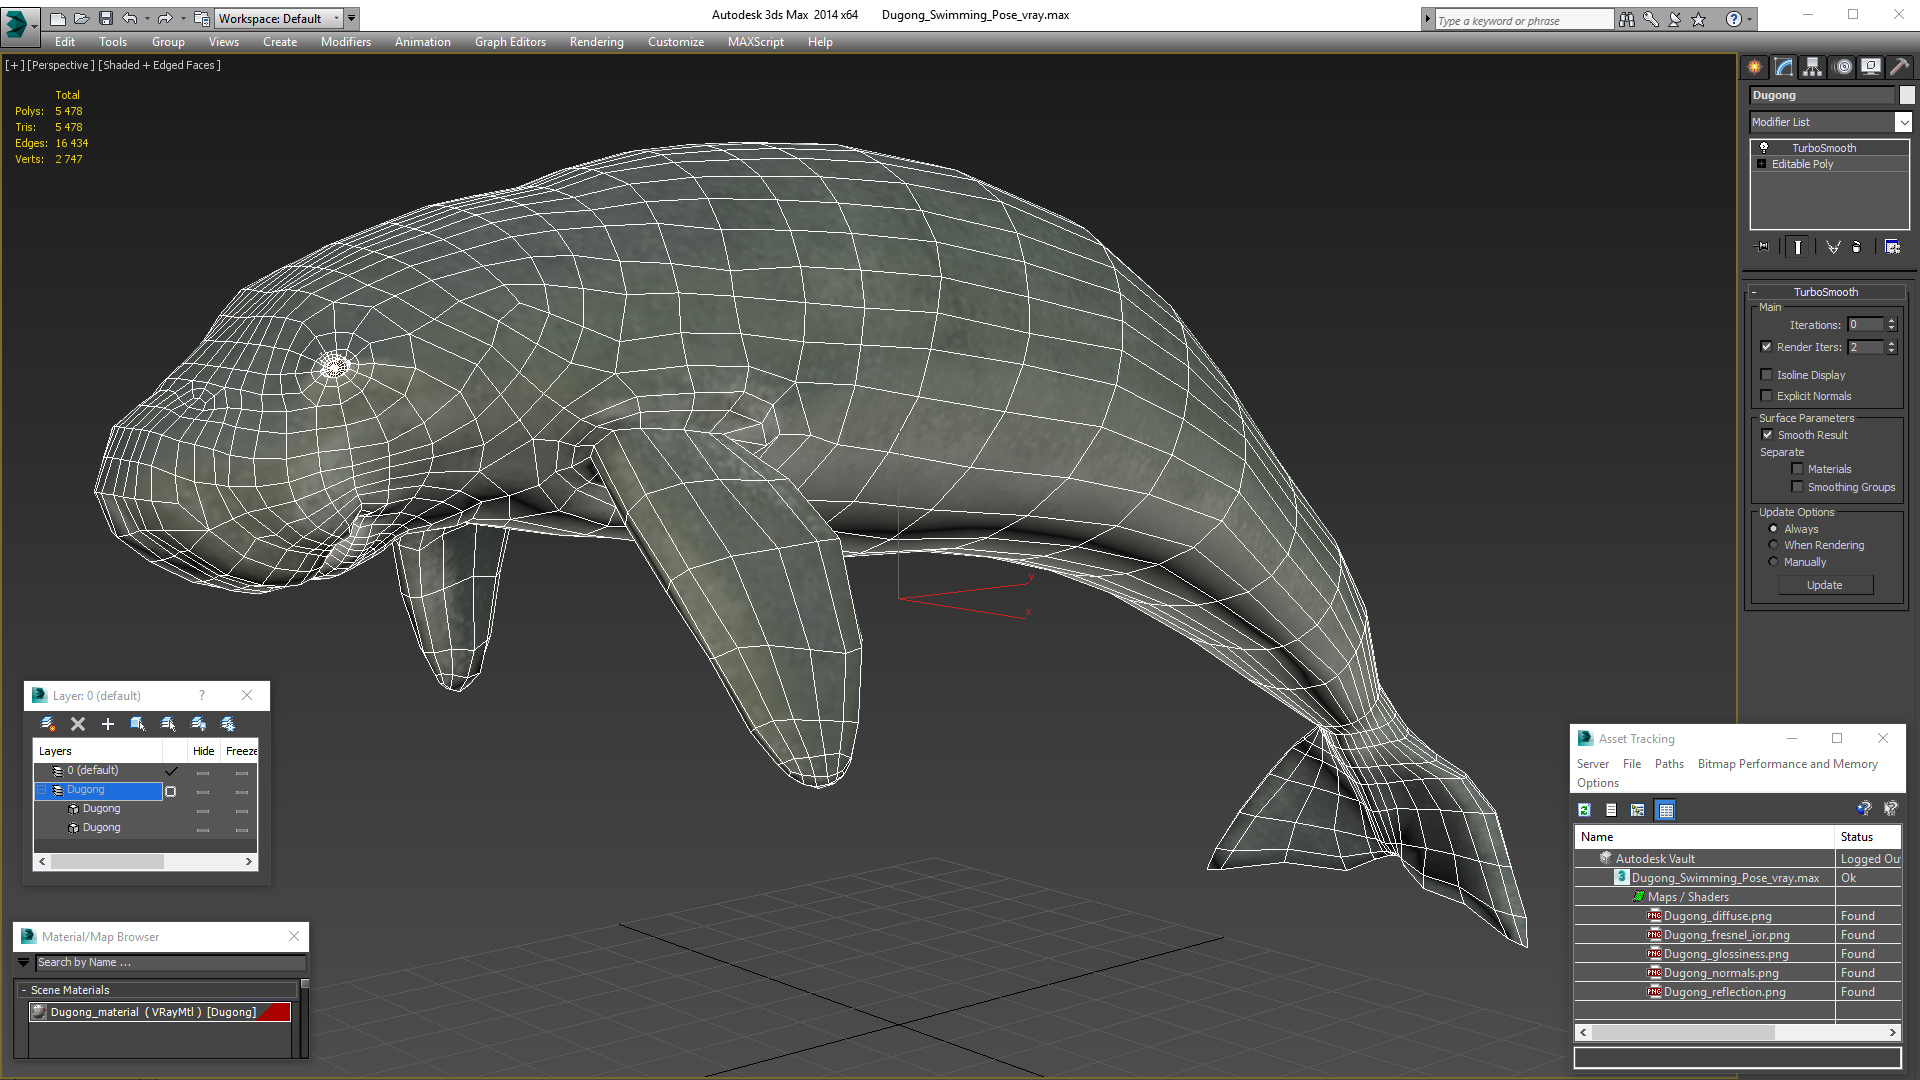Toggle Smooth Result checkbox
The height and width of the screenshot is (1080, 1920).
coord(1767,435)
